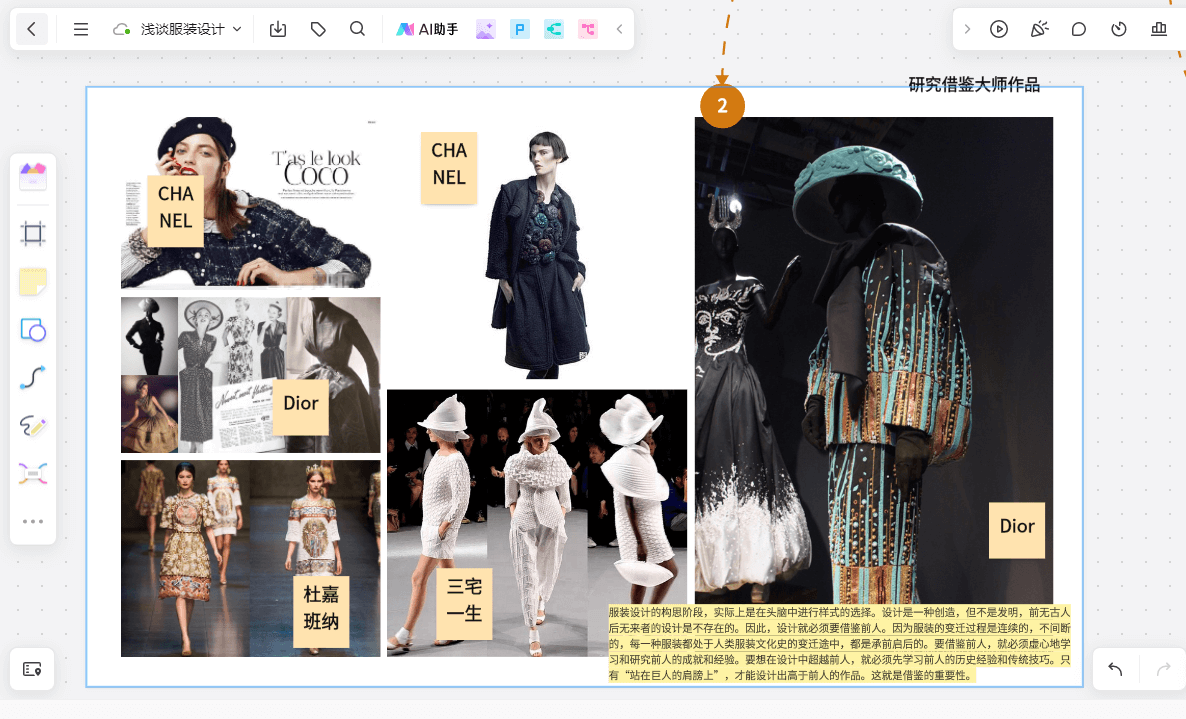Click the export download icon
This screenshot has width=1186, height=719.
pyautogui.click(x=278, y=29)
